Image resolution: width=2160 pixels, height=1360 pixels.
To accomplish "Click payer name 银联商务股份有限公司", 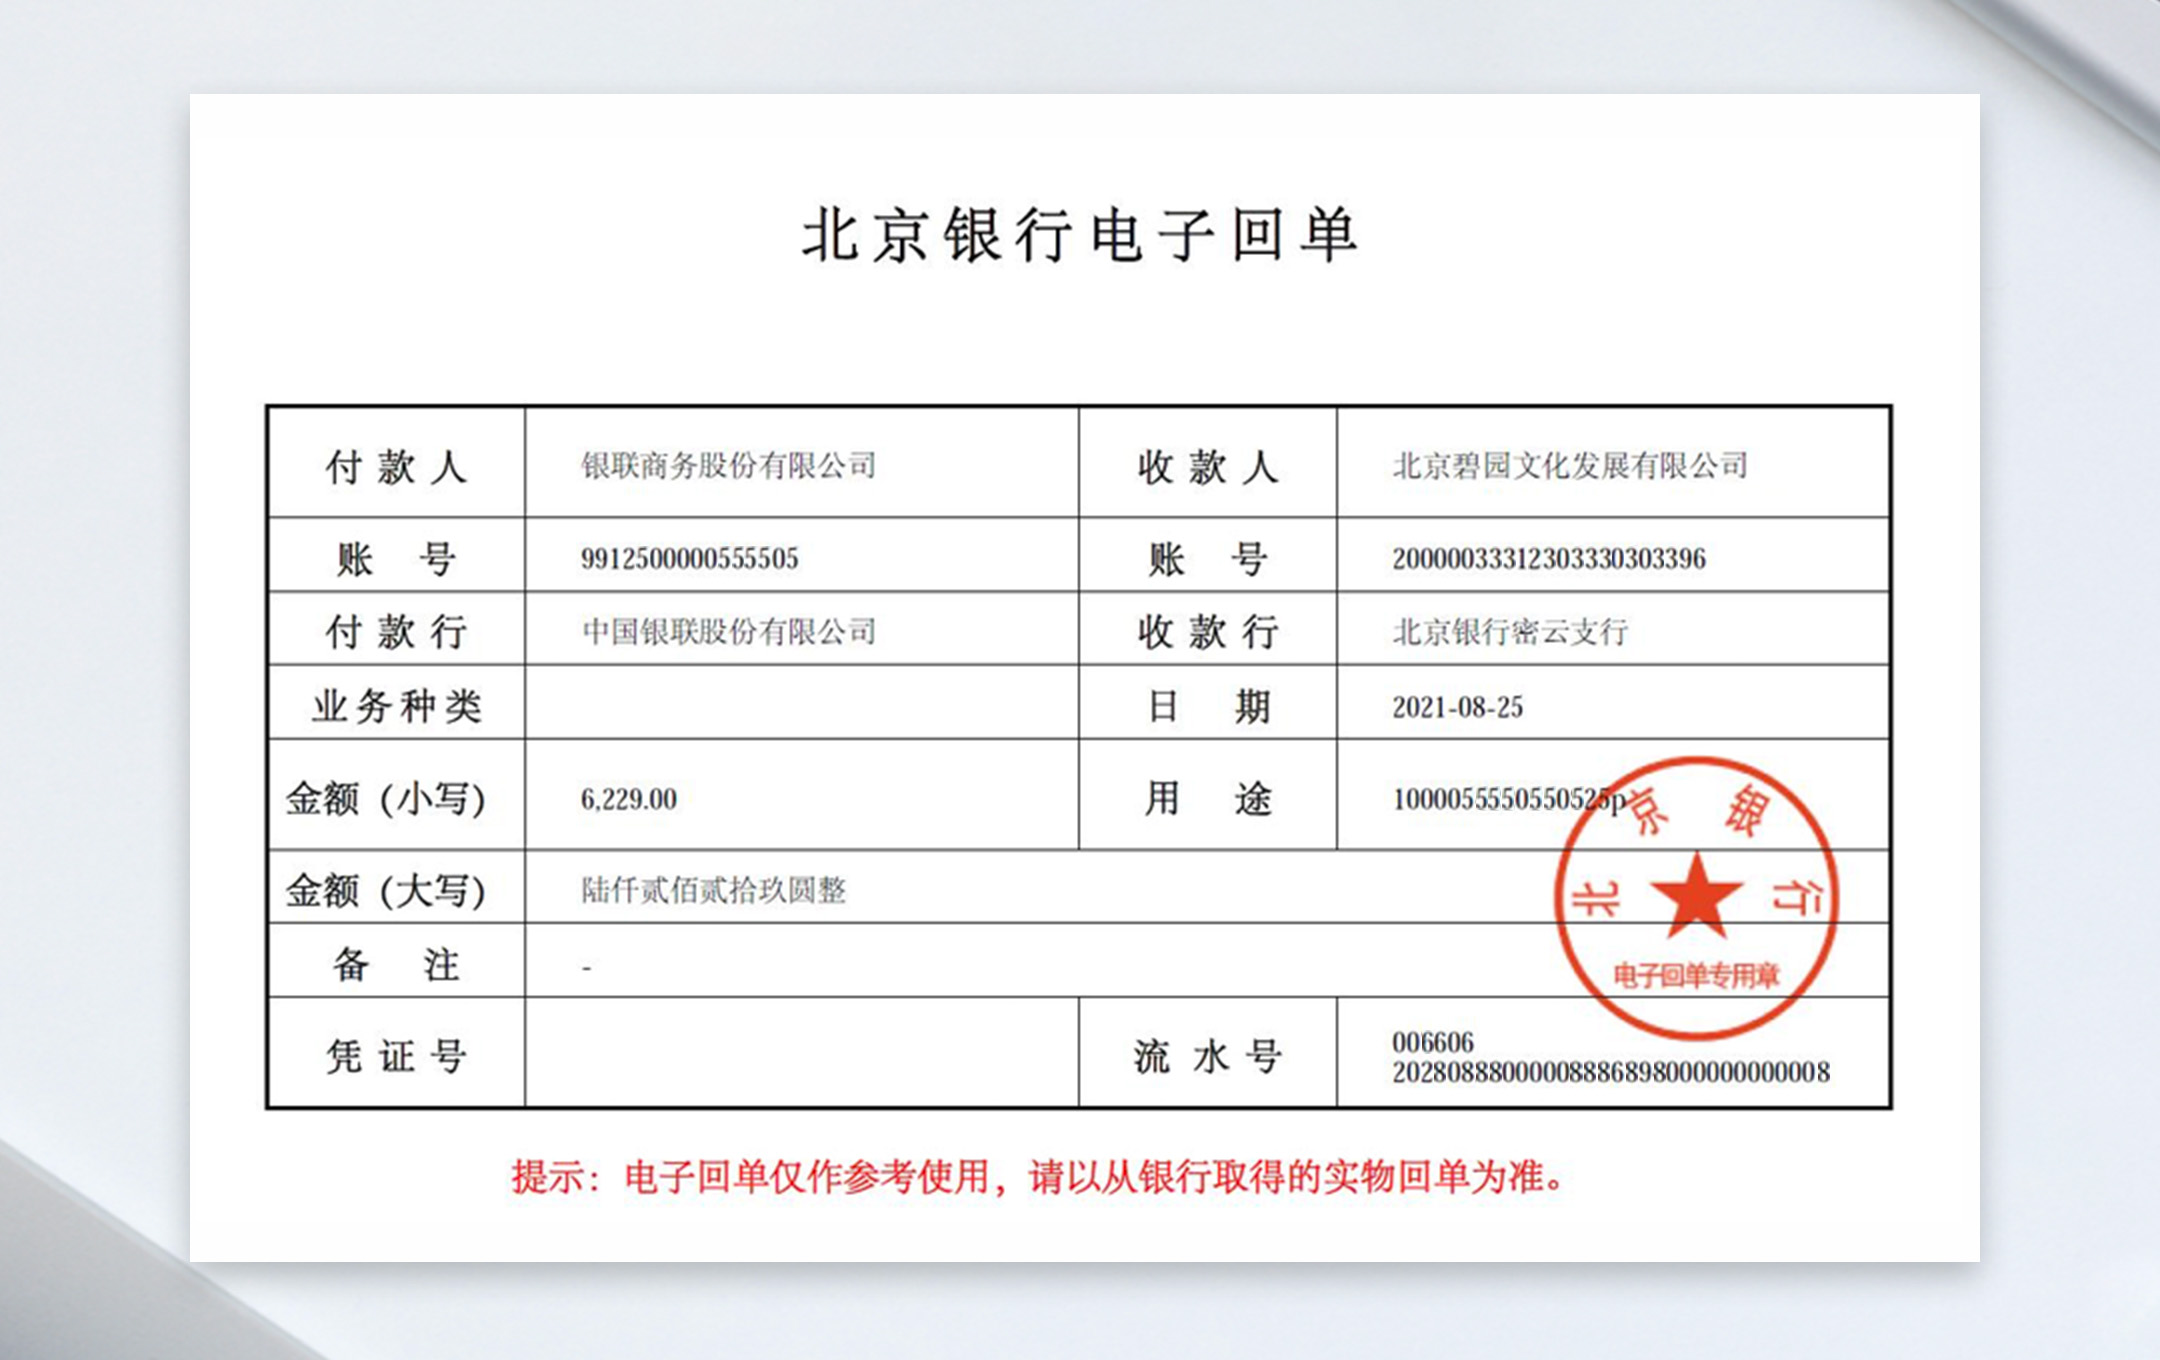I will [x=728, y=466].
